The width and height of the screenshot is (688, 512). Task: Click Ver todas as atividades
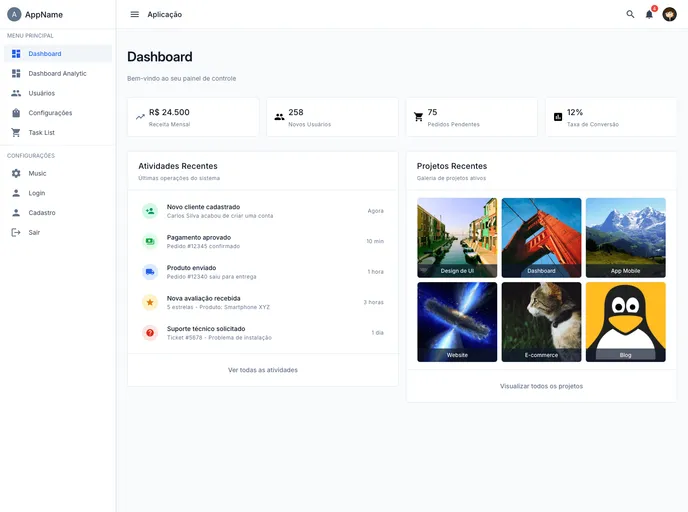coord(263,370)
